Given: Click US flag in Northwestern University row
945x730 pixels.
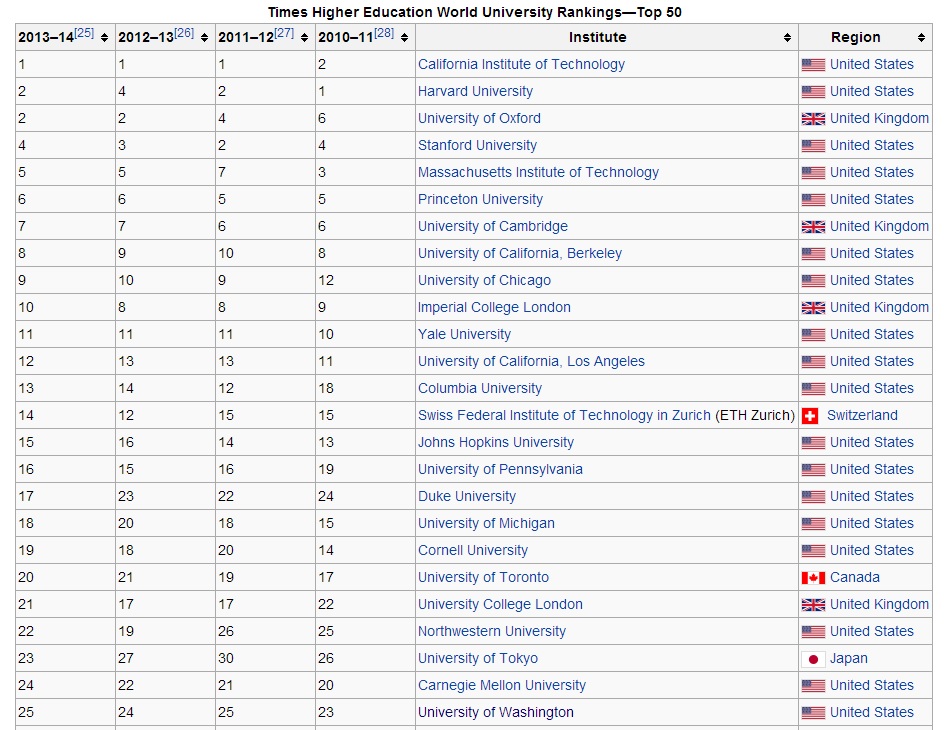Looking at the screenshot, I should pyautogui.click(x=814, y=632).
